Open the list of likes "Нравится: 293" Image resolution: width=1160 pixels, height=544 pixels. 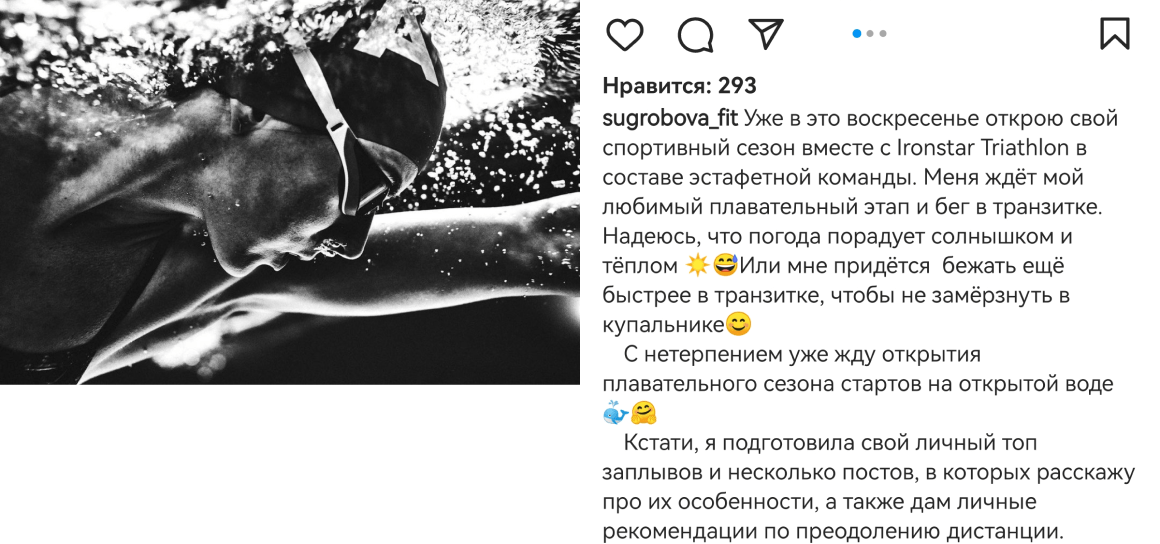(679, 86)
